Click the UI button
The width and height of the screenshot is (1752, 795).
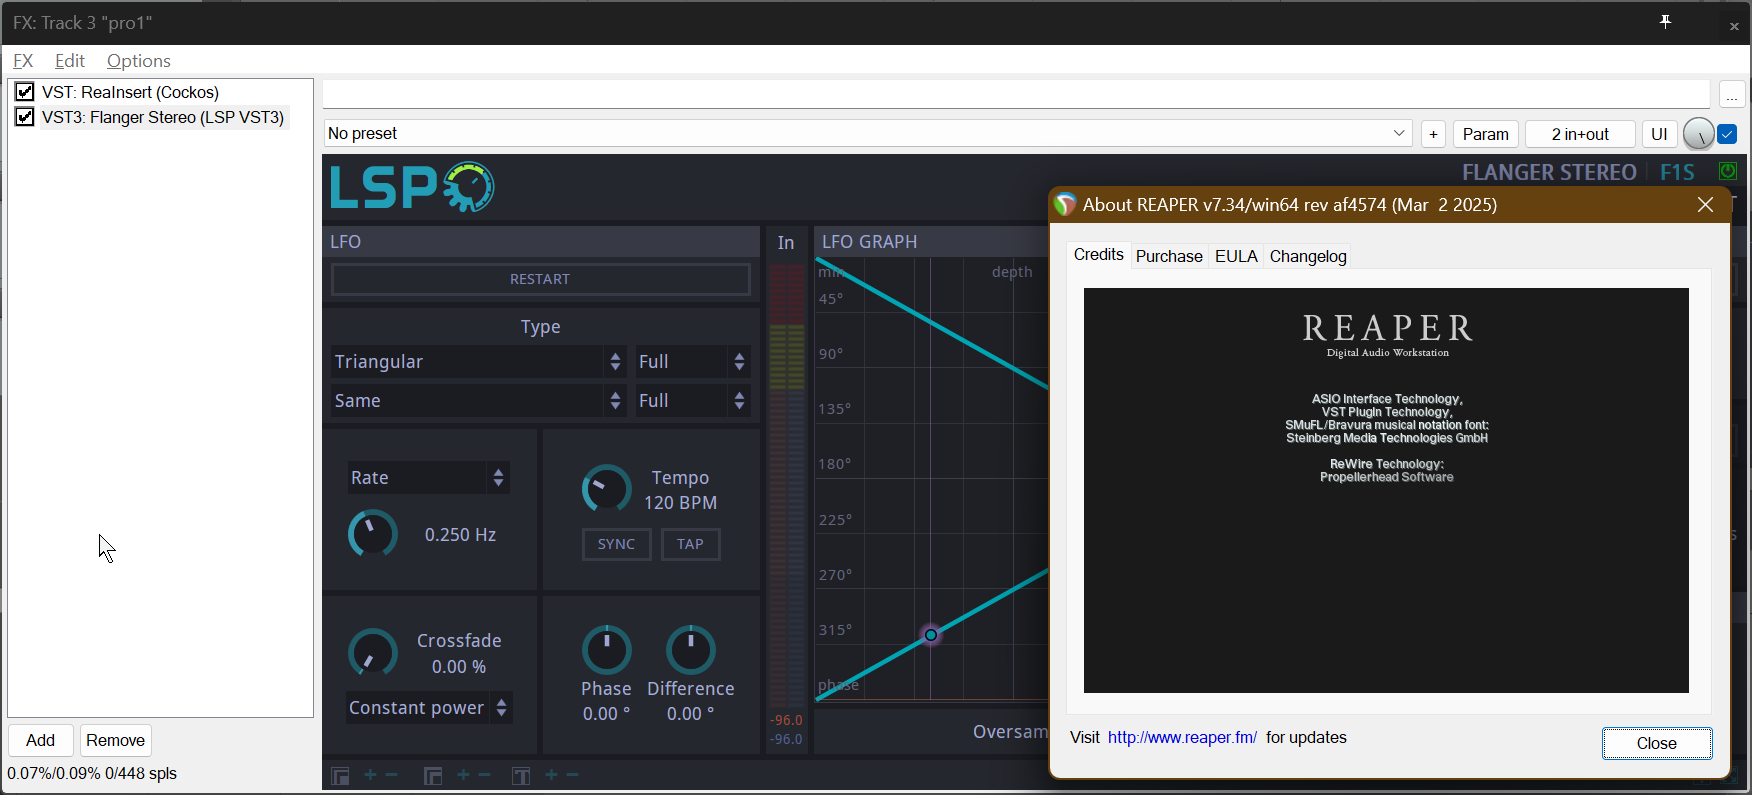[1659, 134]
